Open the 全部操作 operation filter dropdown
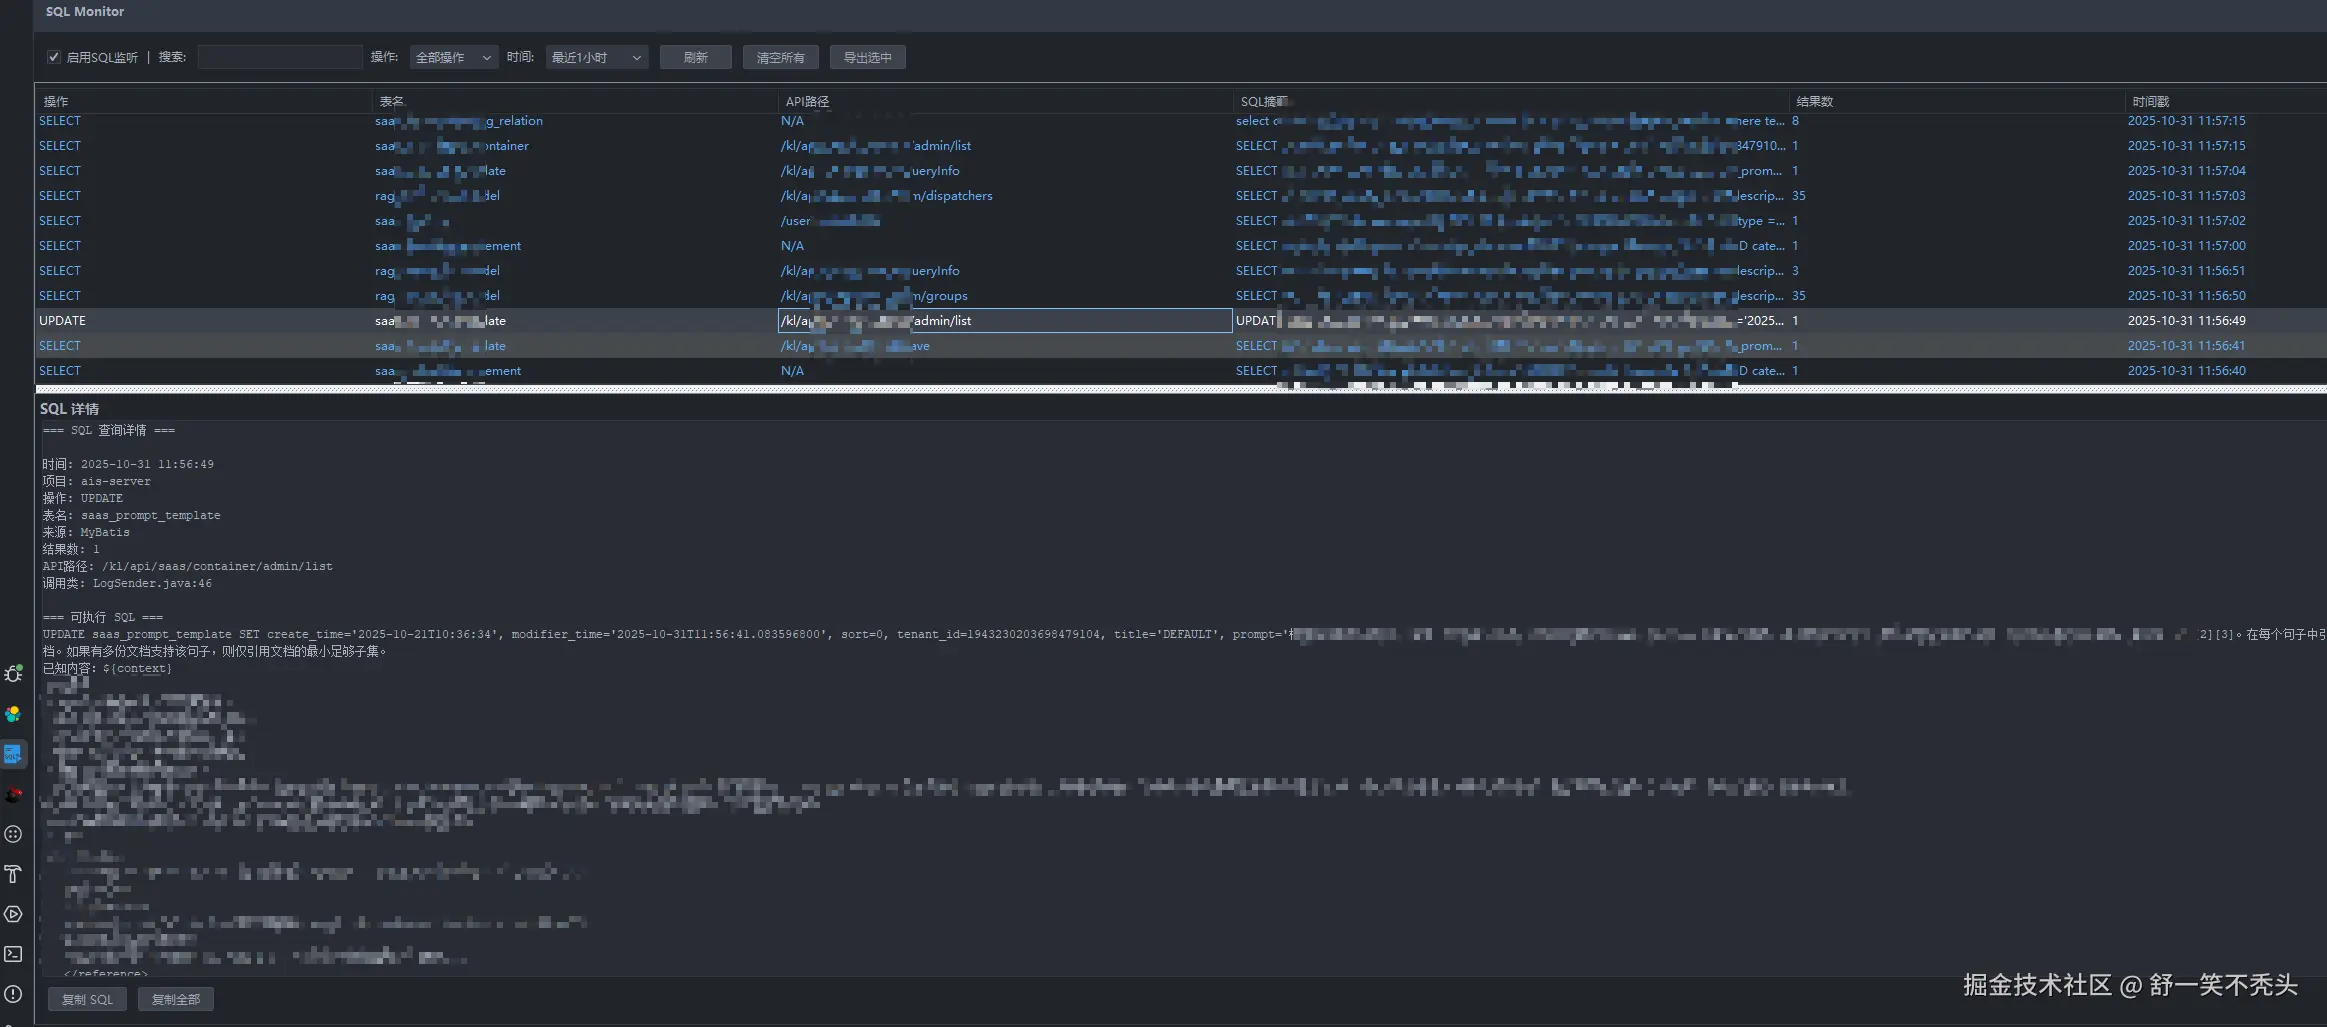The image size is (2327, 1027). pyautogui.click(x=454, y=57)
